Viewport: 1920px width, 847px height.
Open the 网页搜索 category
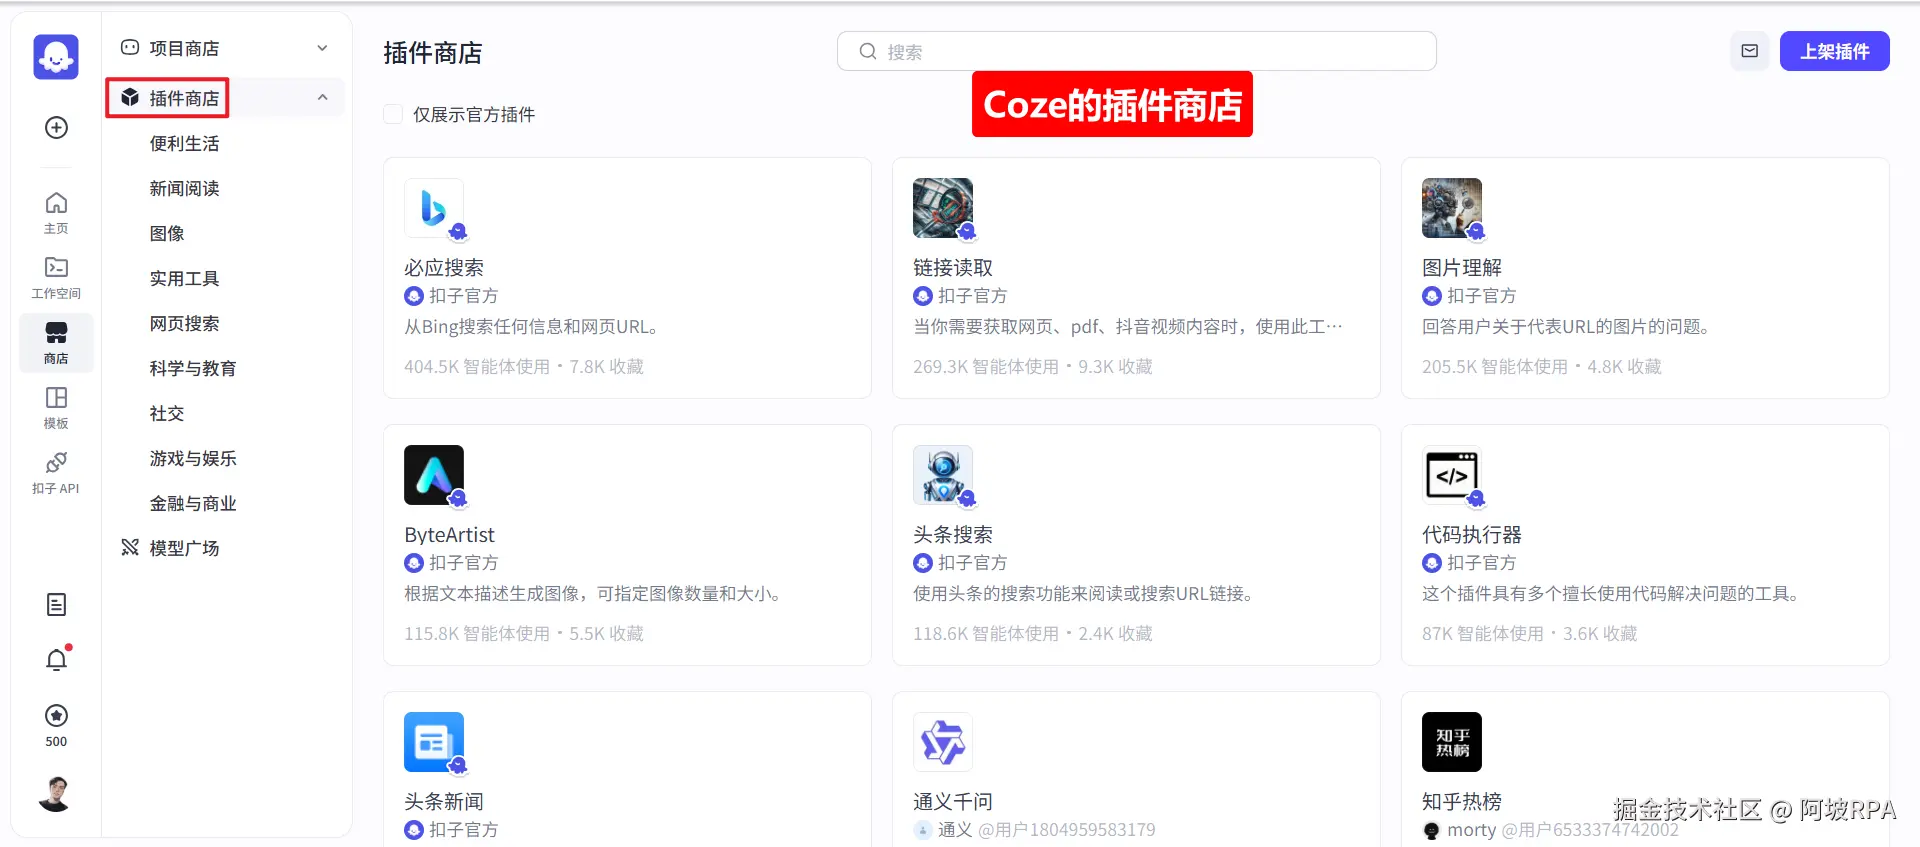184,323
